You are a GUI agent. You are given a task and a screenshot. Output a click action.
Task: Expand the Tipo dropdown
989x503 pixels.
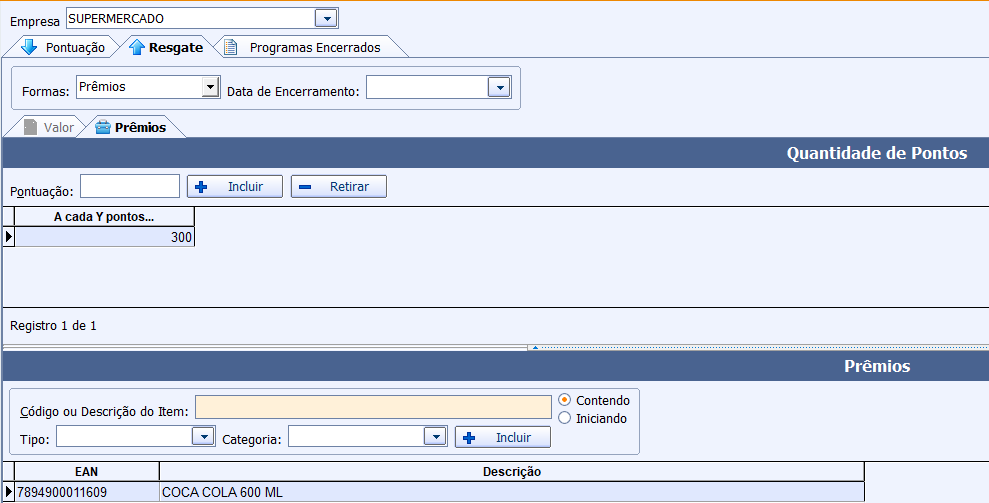click(x=204, y=437)
